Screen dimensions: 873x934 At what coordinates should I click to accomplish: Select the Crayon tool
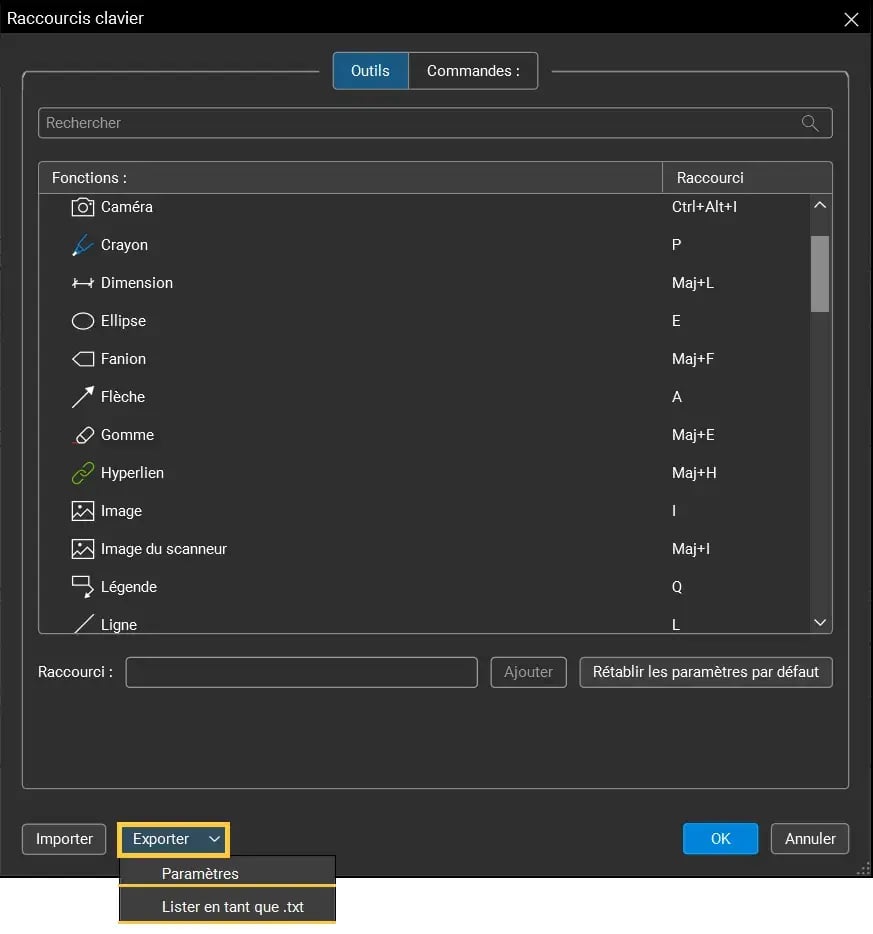(124, 245)
